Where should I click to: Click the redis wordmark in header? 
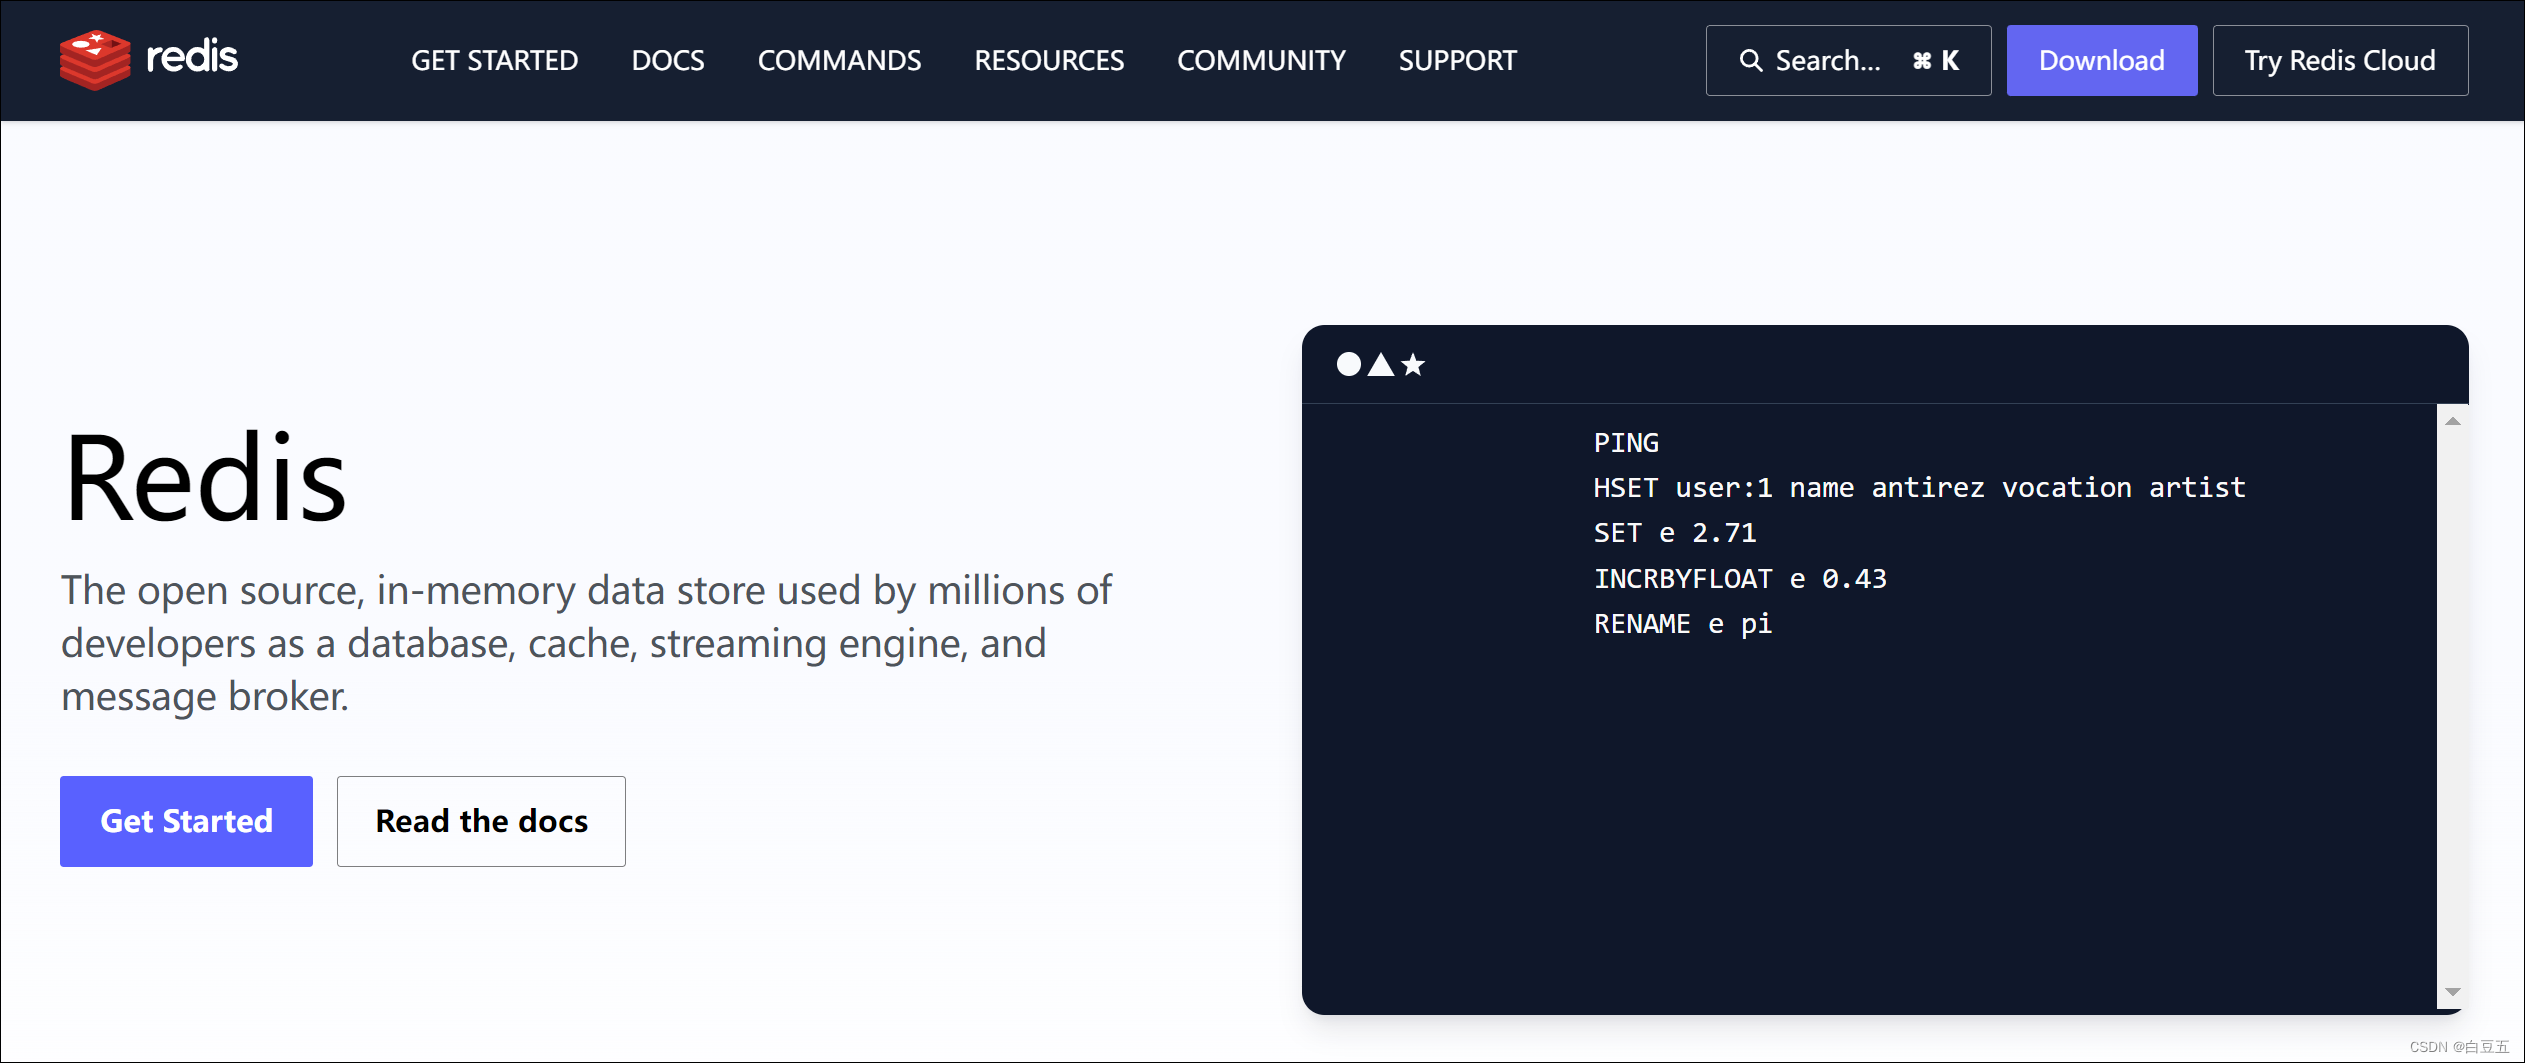tap(192, 57)
